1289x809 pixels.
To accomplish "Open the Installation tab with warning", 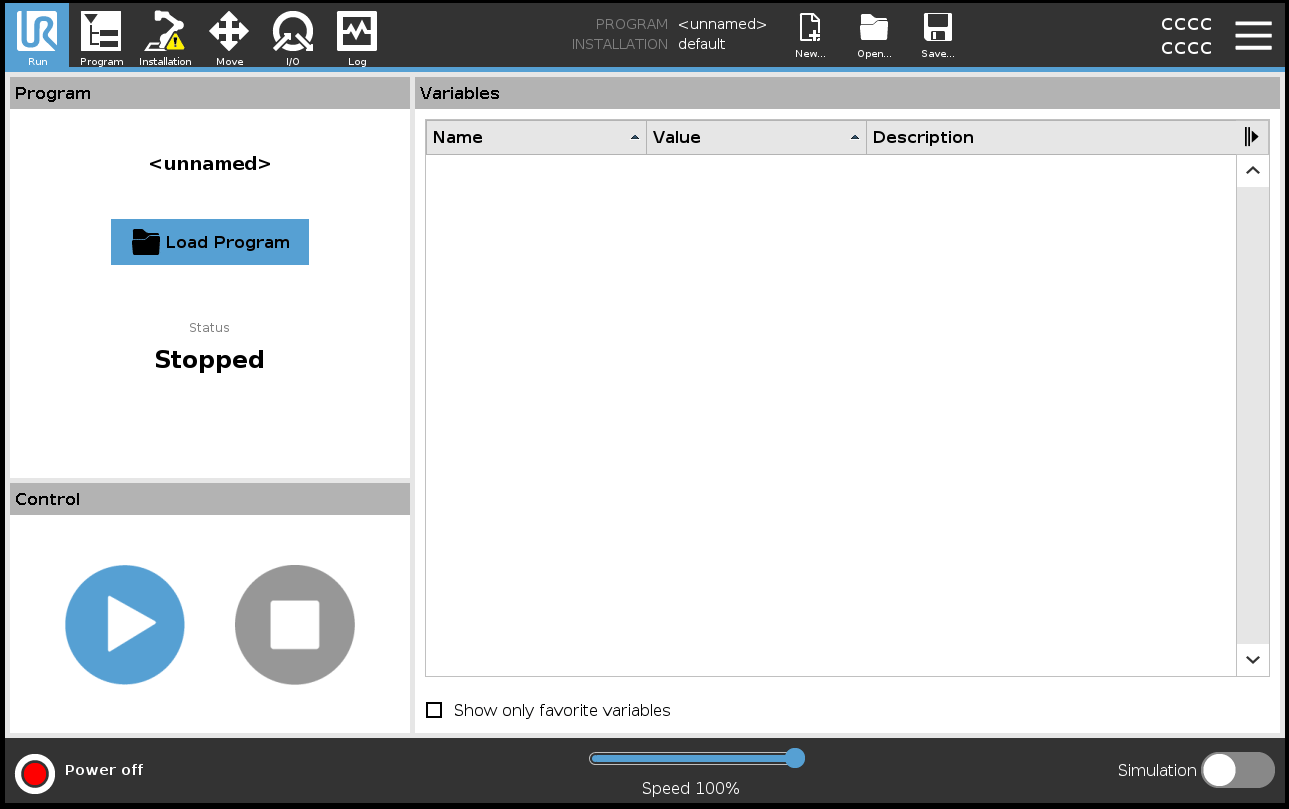I will [165, 36].
